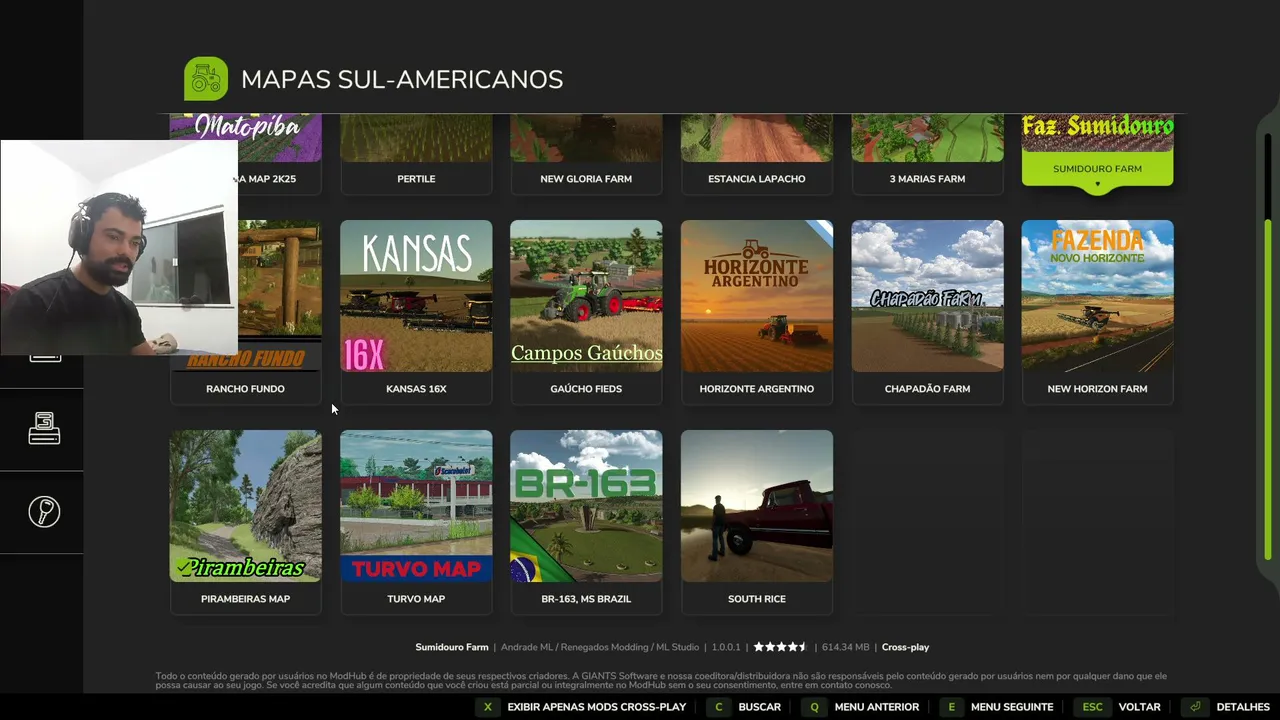Click the authors text 'Andrade ML / Renegados Modding / ML Studio'
The image size is (1280, 720).
click(x=600, y=647)
